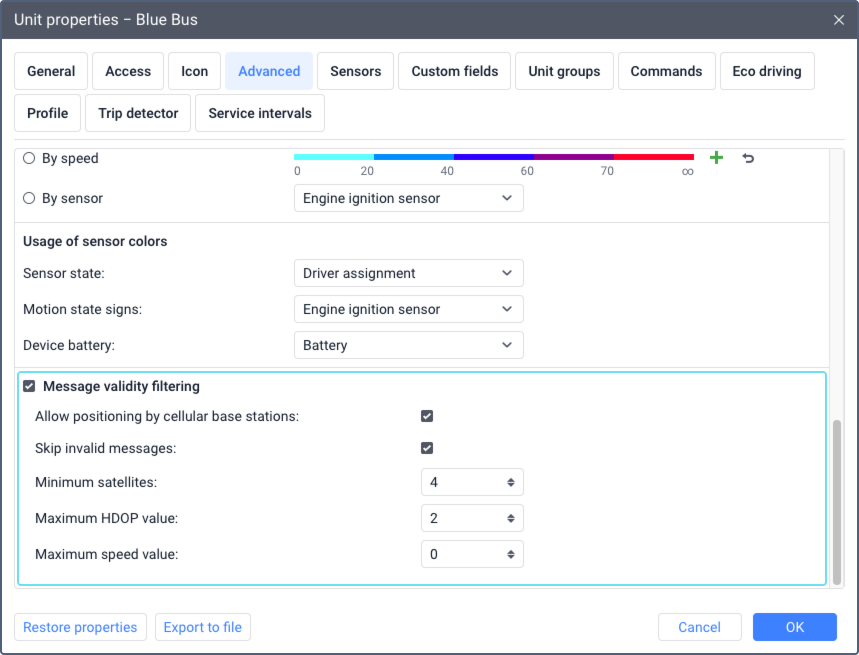Click the Minimum satellites spinner arrows
Screen dimensions: 859x655
click(x=511, y=482)
